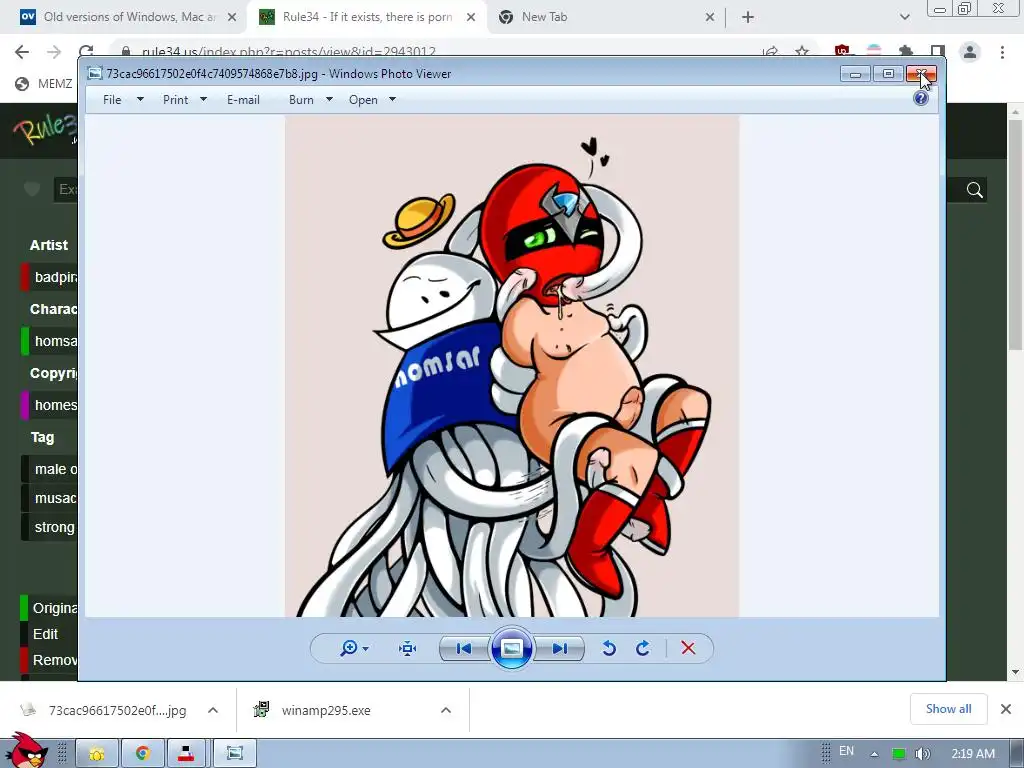1024x768 pixels.
Task: Click the website search magnifier icon
Action: [974, 190]
